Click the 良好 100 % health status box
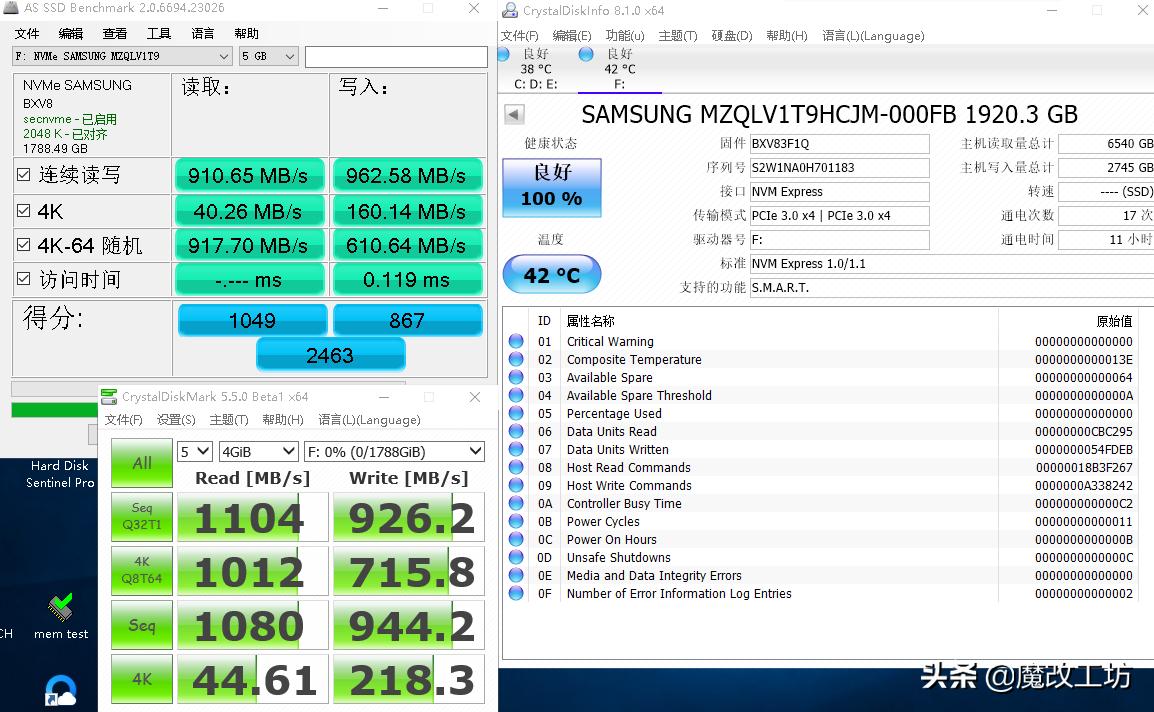The height and width of the screenshot is (712, 1154). tap(551, 187)
